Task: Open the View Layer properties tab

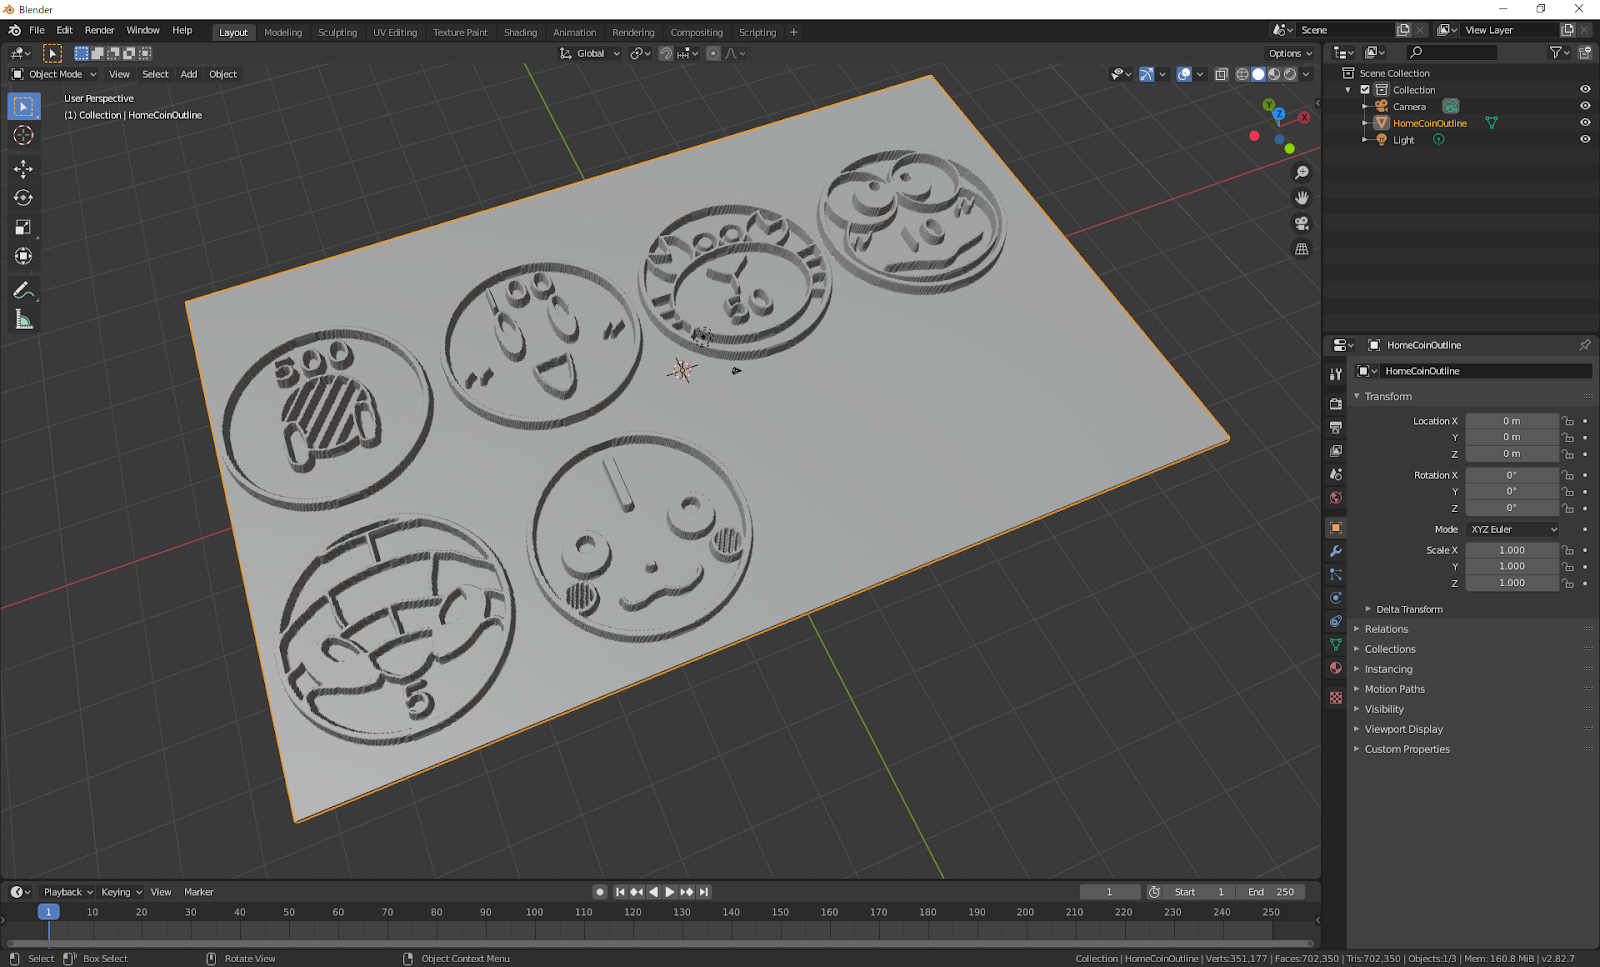Action: click(x=1335, y=451)
